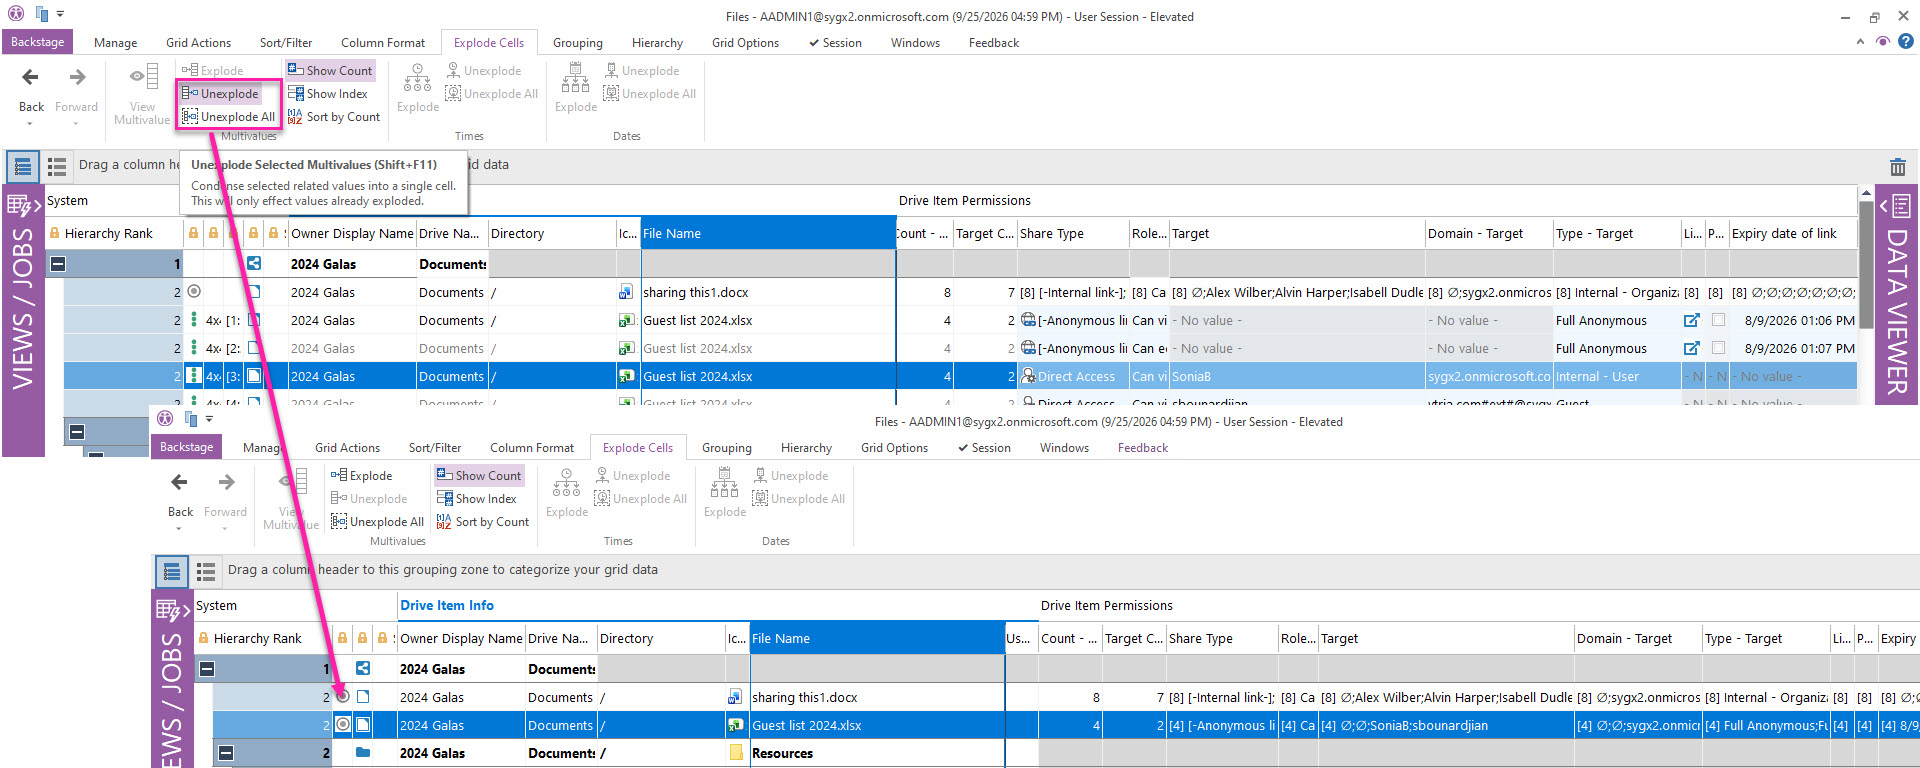The width and height of the screenshot is (1920, 768).
Task: Select the flat list view icon, upper window
Action: 57,166
